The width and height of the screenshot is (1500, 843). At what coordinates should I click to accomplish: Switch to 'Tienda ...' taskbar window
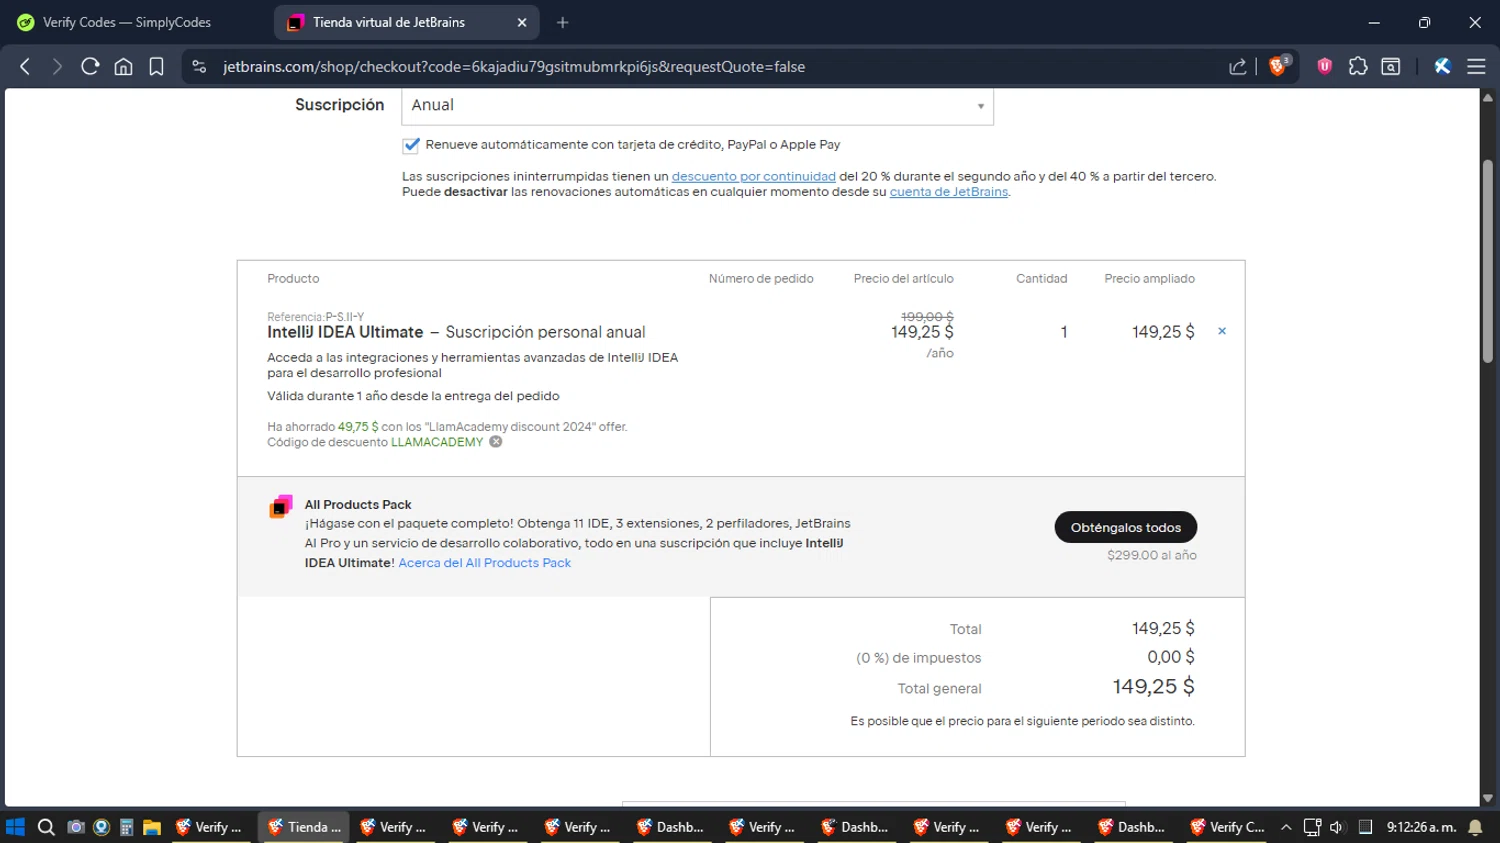coord(304,827)
